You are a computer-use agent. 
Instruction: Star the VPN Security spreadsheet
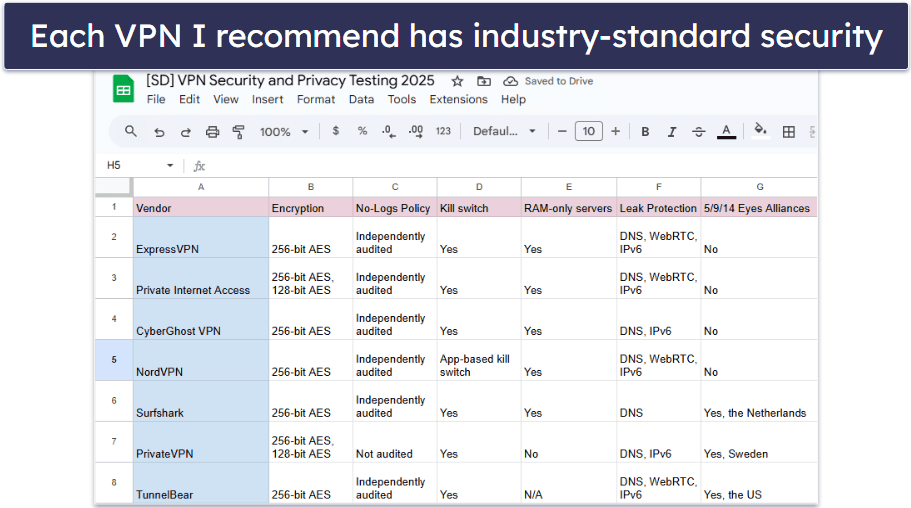[x=457, y=81]
